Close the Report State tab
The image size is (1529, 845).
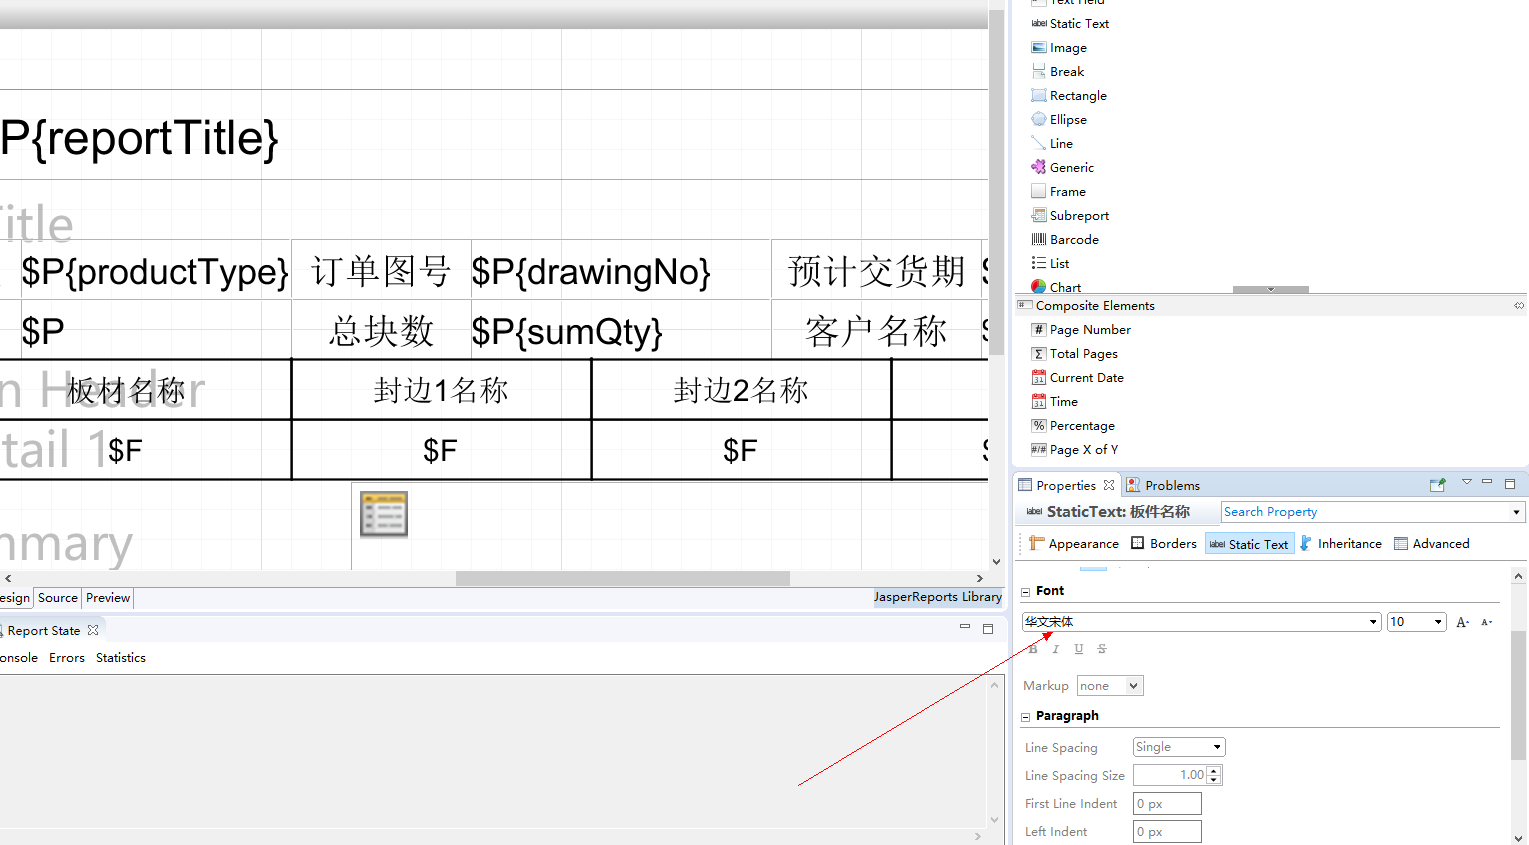(93, 630)
